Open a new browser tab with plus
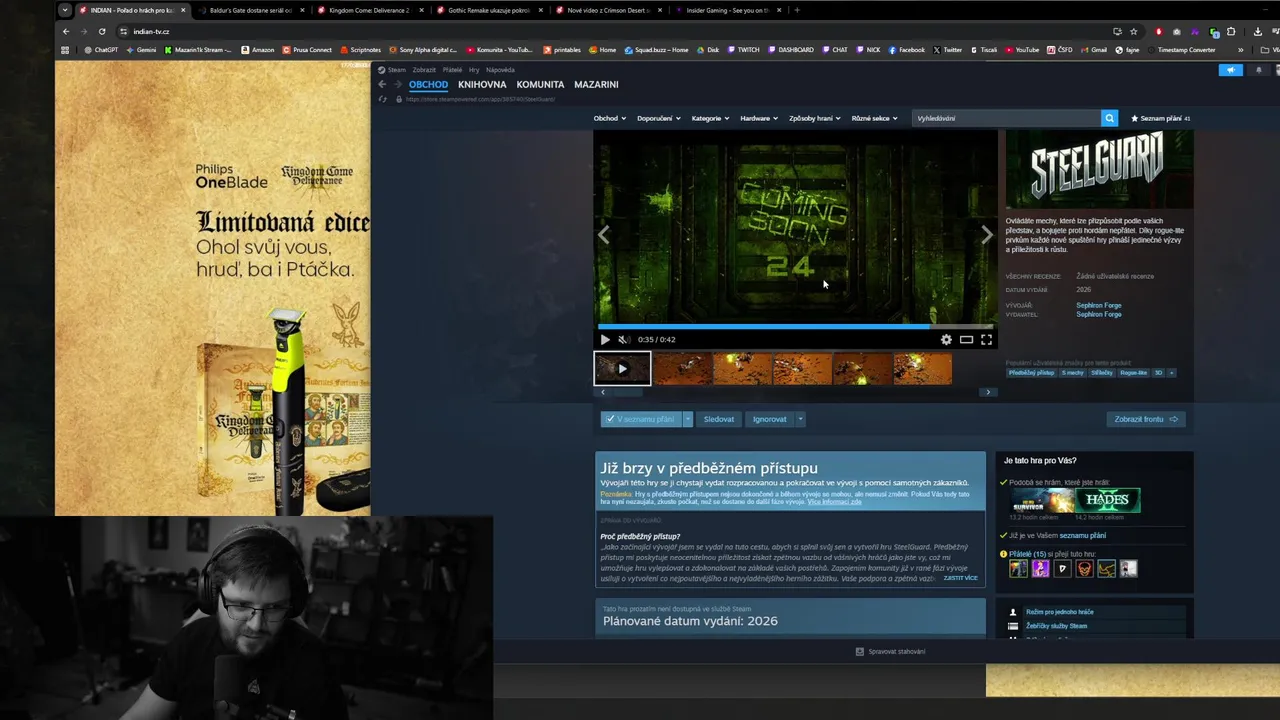The height and width of the screenshot is (720, 1280). pyautogui.click(x=797, y=10)
